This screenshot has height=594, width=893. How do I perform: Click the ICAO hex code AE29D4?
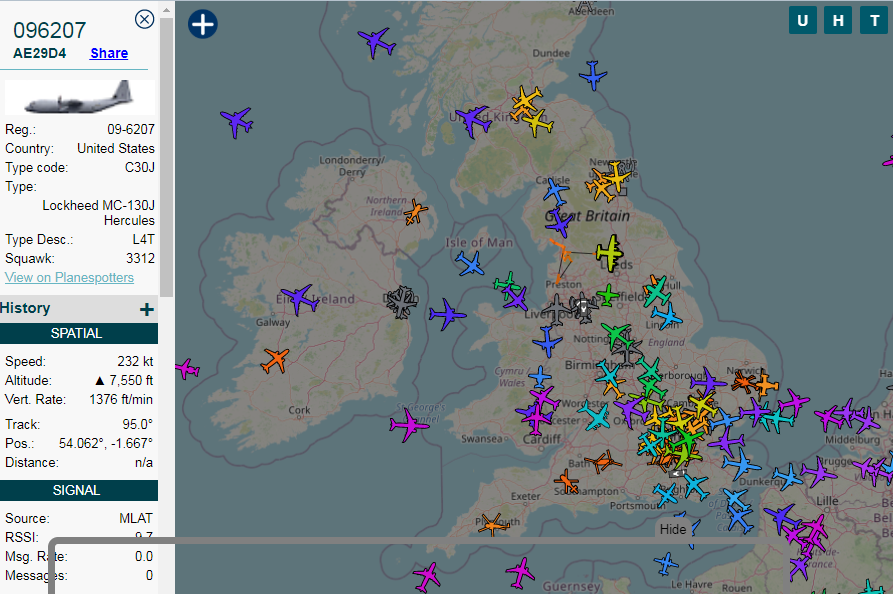tap(39, 53)
